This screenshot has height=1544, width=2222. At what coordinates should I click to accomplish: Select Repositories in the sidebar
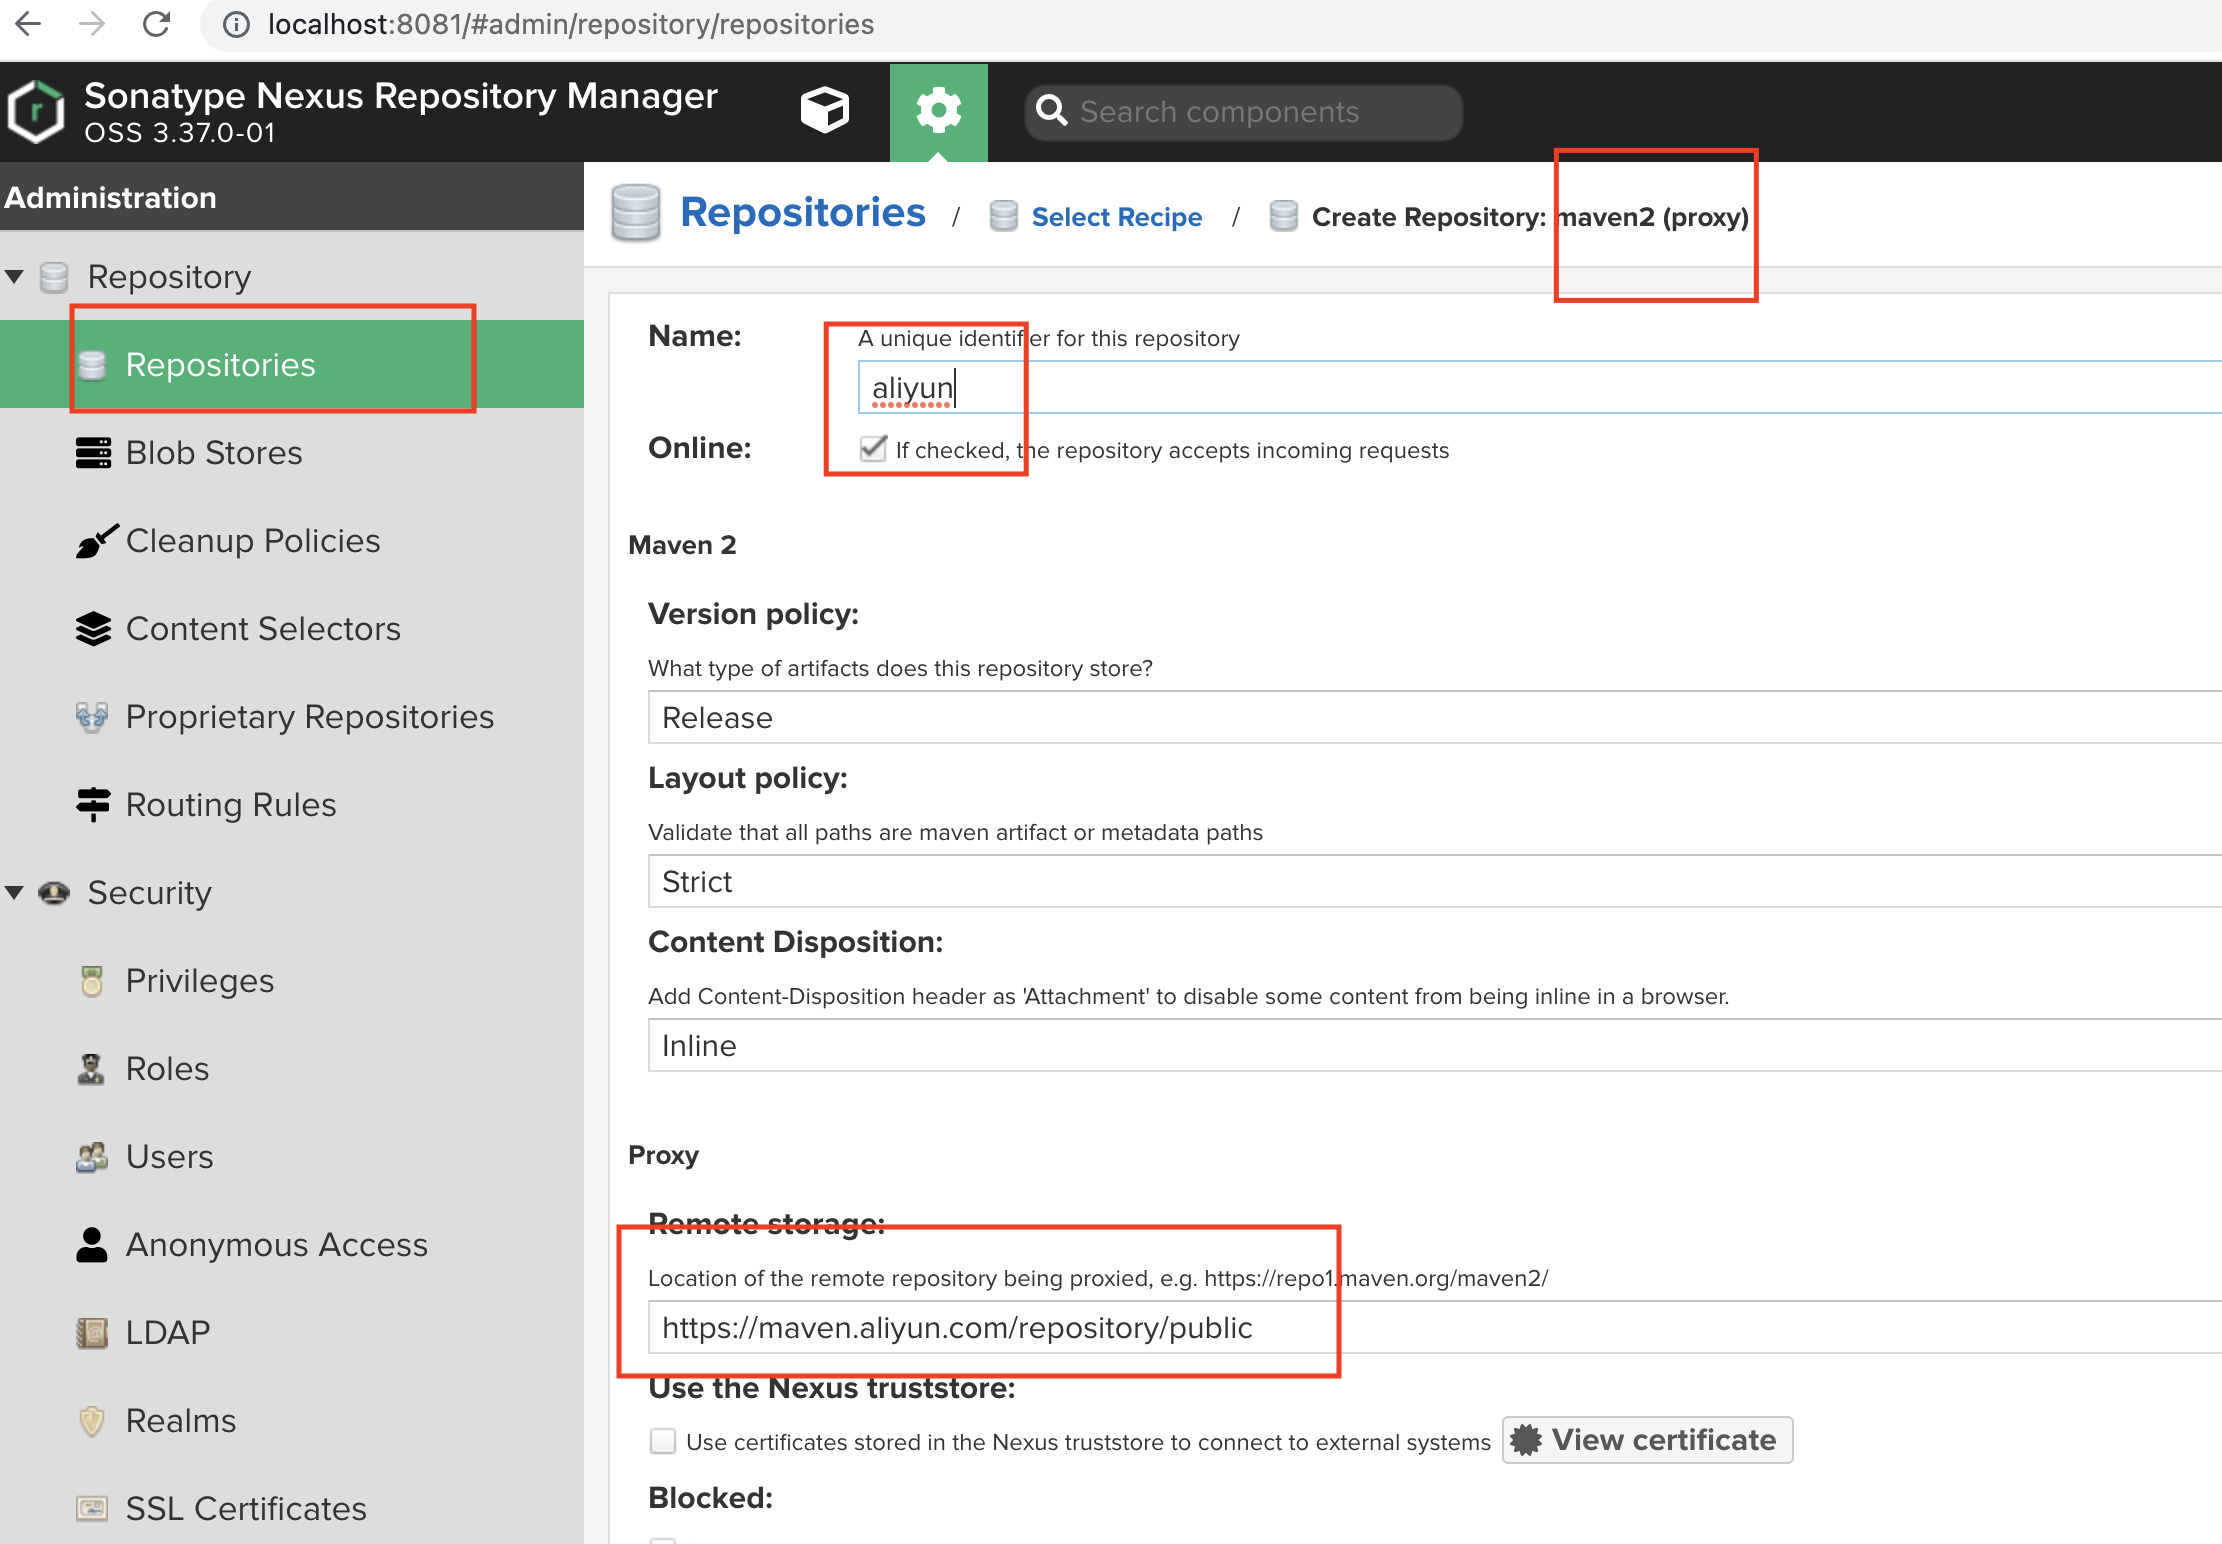pyautogui.click(x=292, y=364)
